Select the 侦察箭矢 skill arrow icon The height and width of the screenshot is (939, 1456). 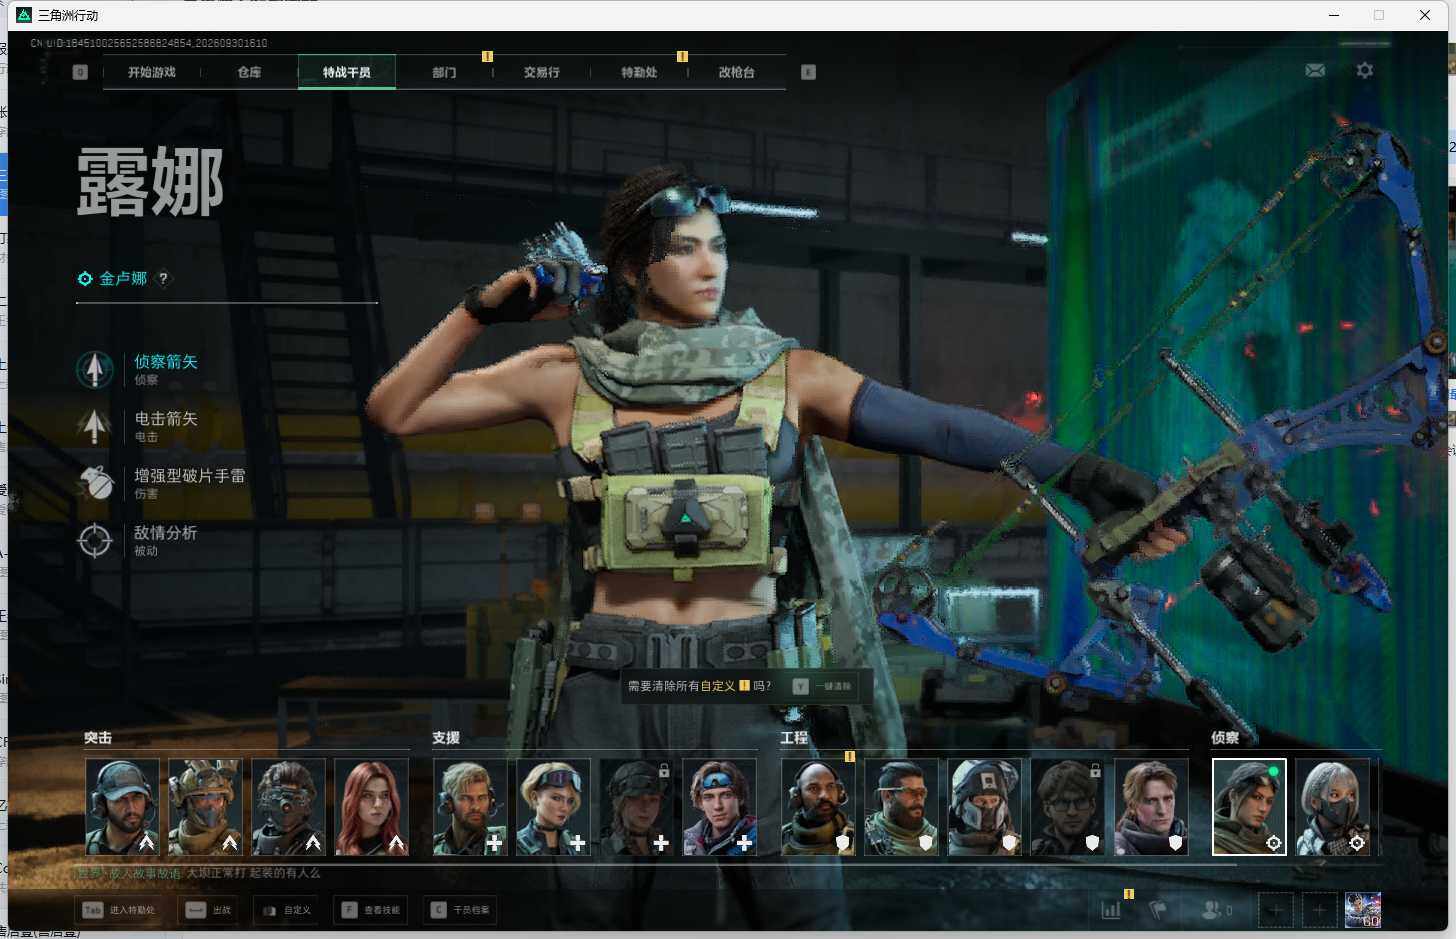pyautogui.click(x=95, y=369)
